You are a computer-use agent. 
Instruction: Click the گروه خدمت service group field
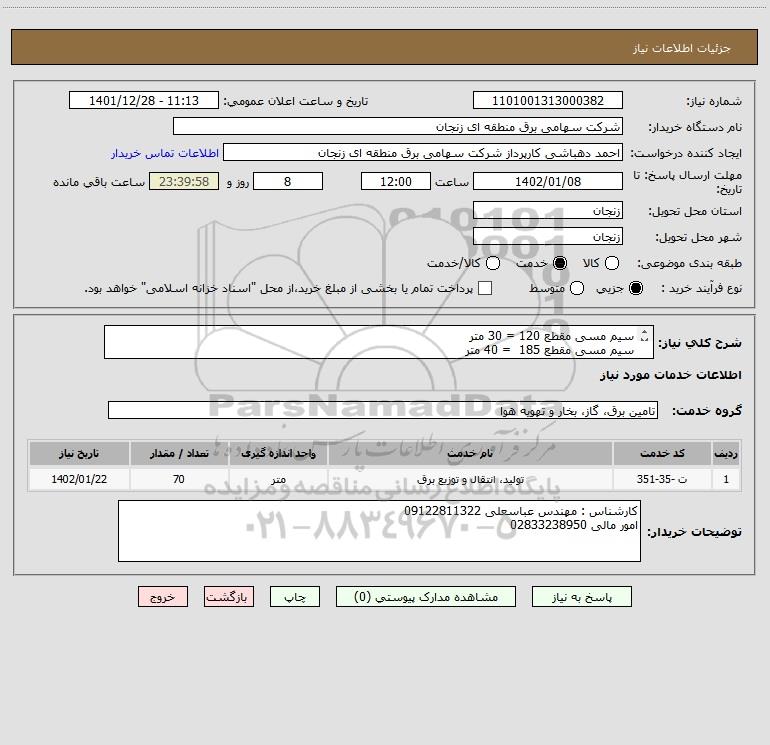tap(383, 410)
